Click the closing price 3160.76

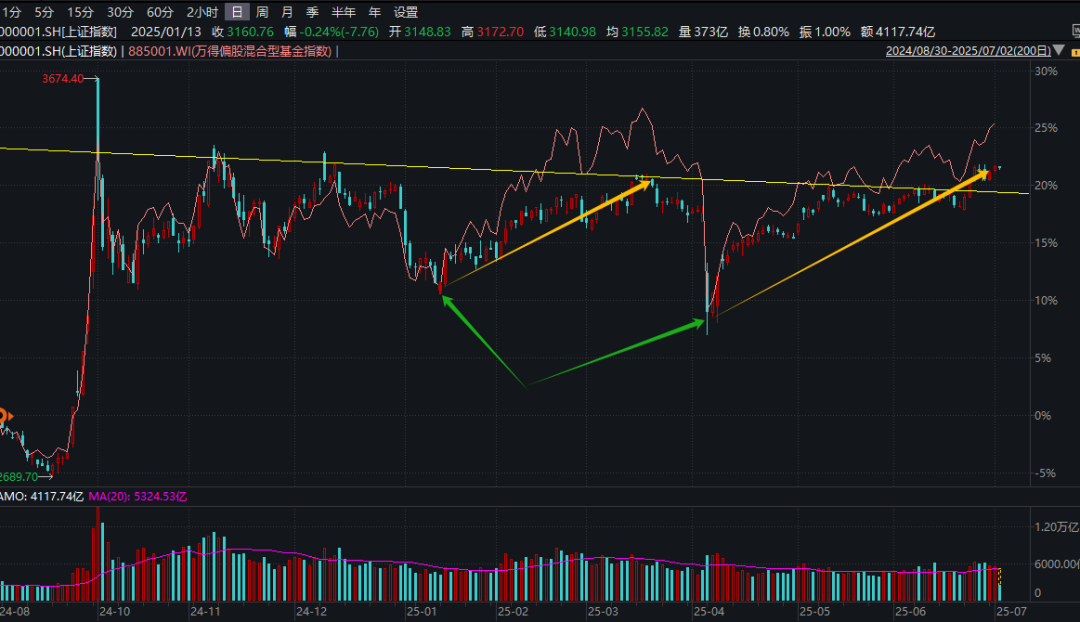pyautogui.click(x=250, y=32)
